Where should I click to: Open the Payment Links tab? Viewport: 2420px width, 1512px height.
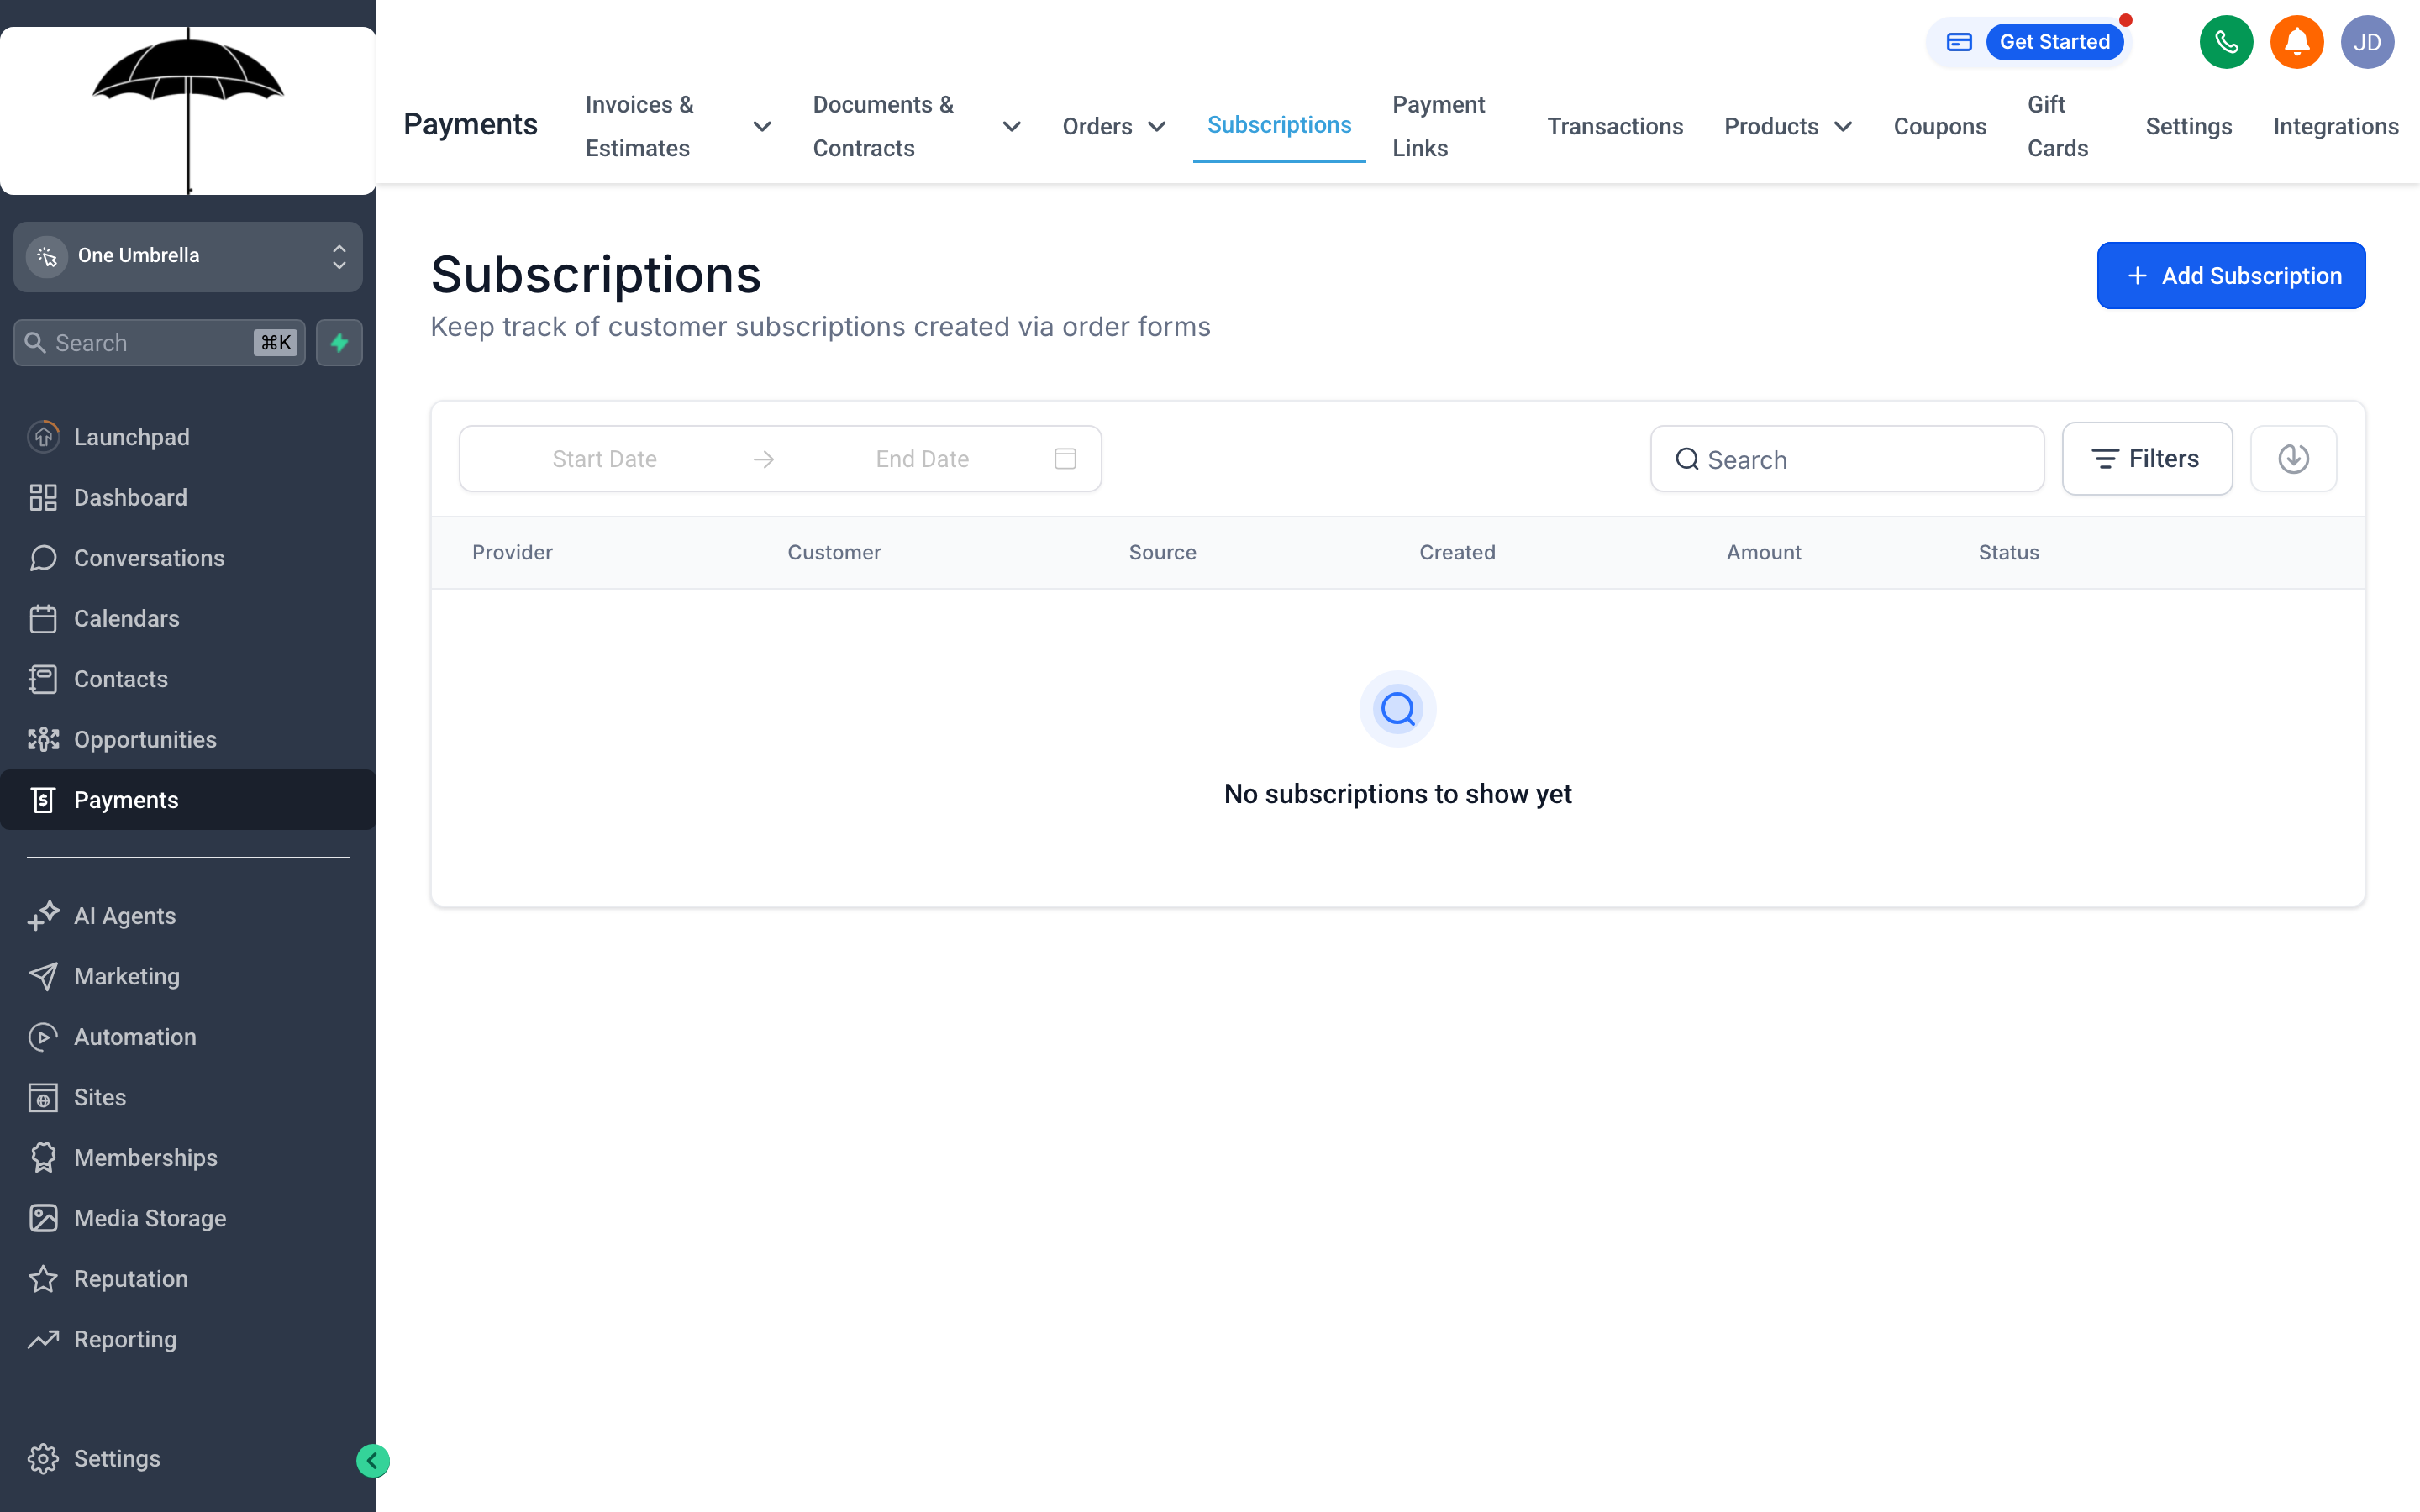click(1439, 126)
